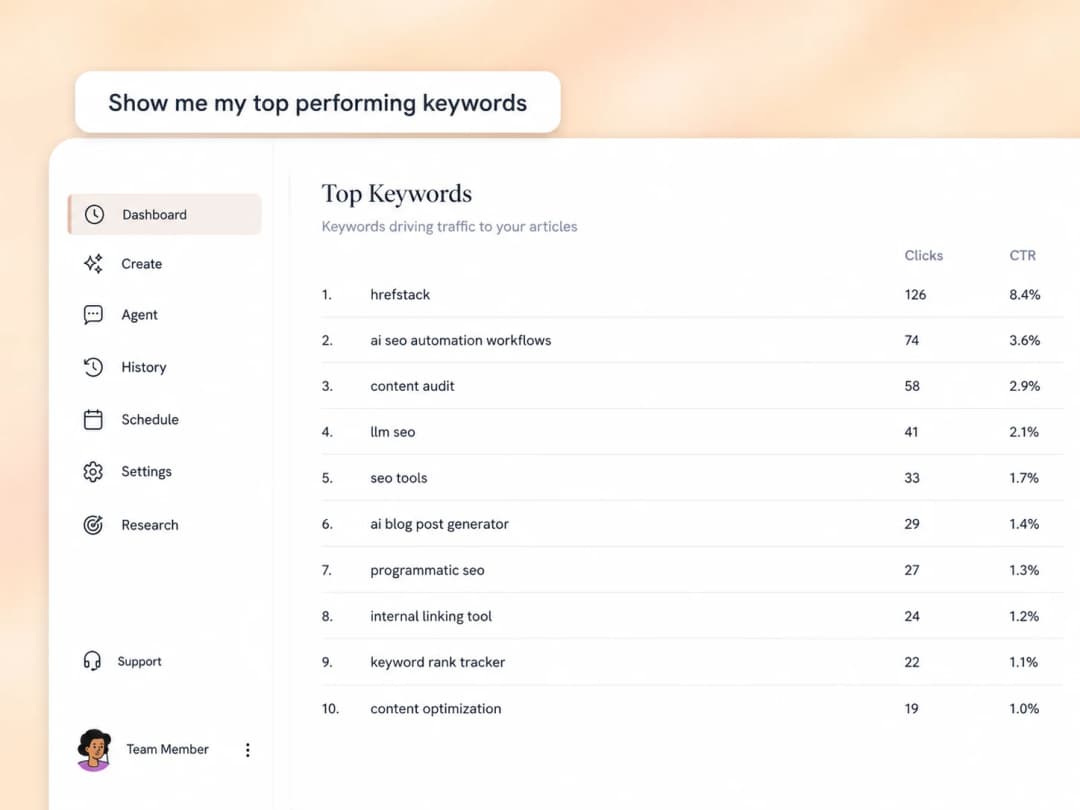Open the Agent section
Screen dimensions: 1080x810
[x=140, y=315]
